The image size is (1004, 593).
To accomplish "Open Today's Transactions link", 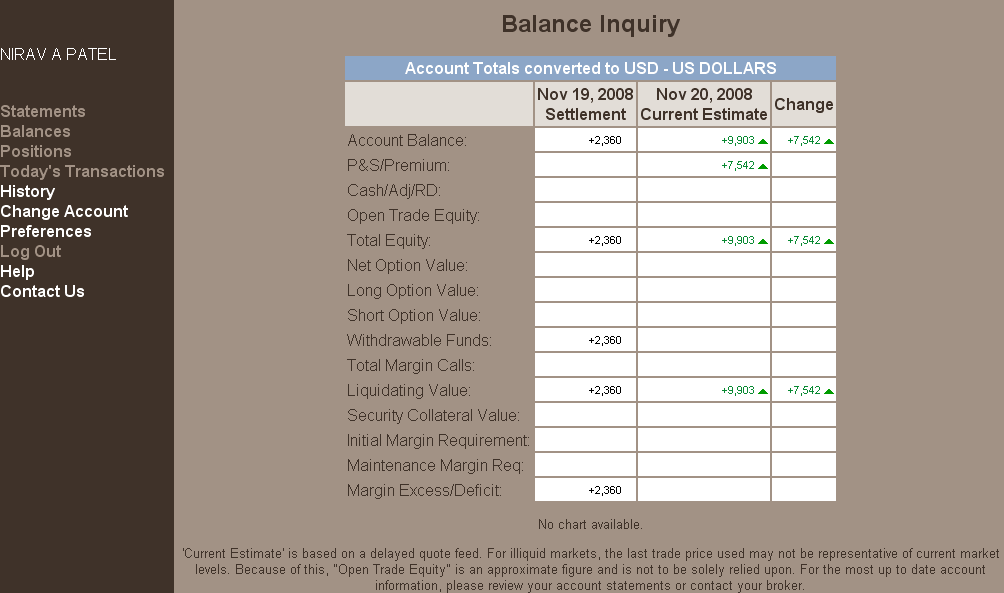I will (x=82, y=171).
